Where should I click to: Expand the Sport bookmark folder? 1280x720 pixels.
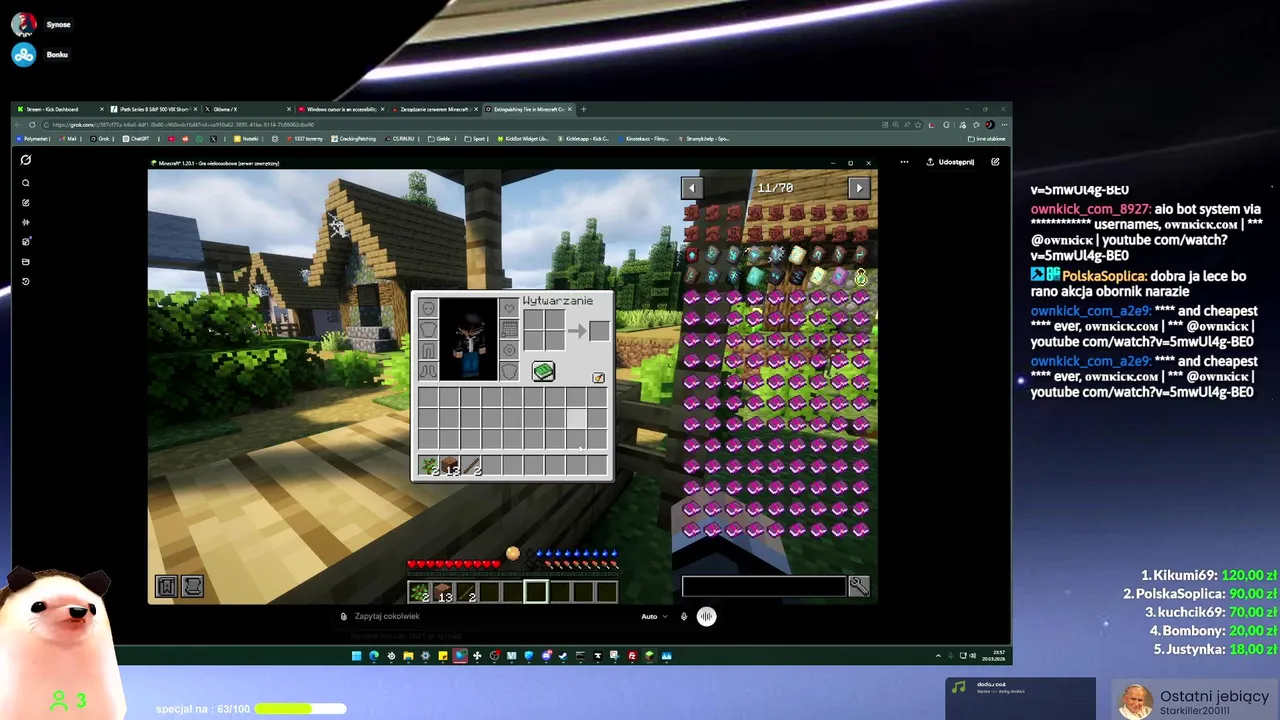click(x=474, y=139)
